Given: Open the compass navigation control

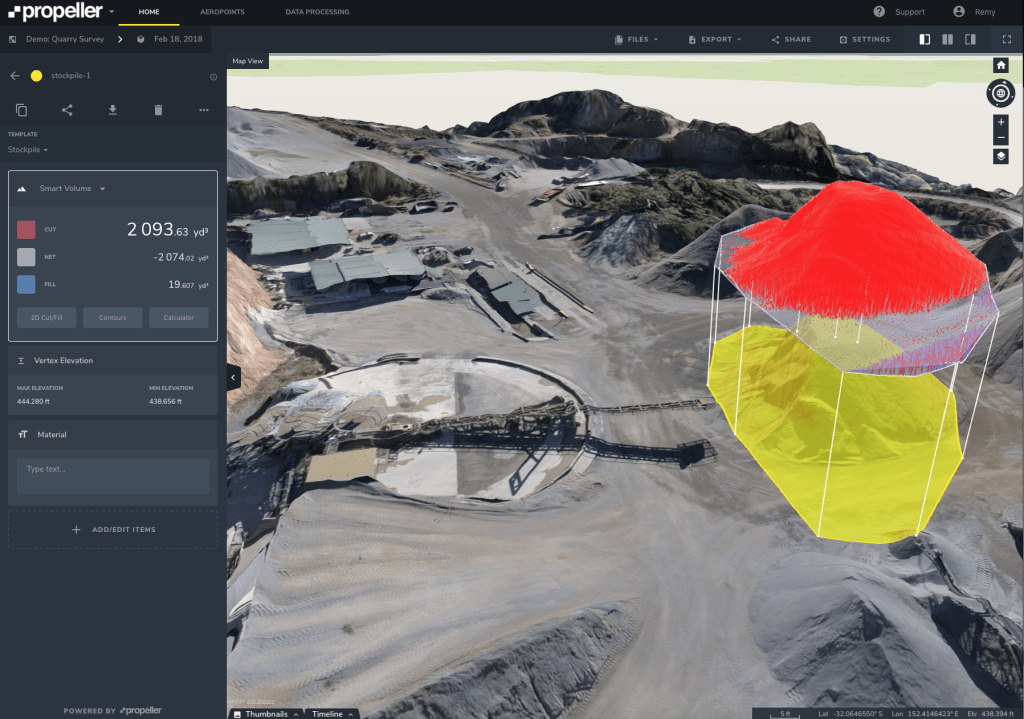Looking at the screenshot, I should tap(999, 93).
